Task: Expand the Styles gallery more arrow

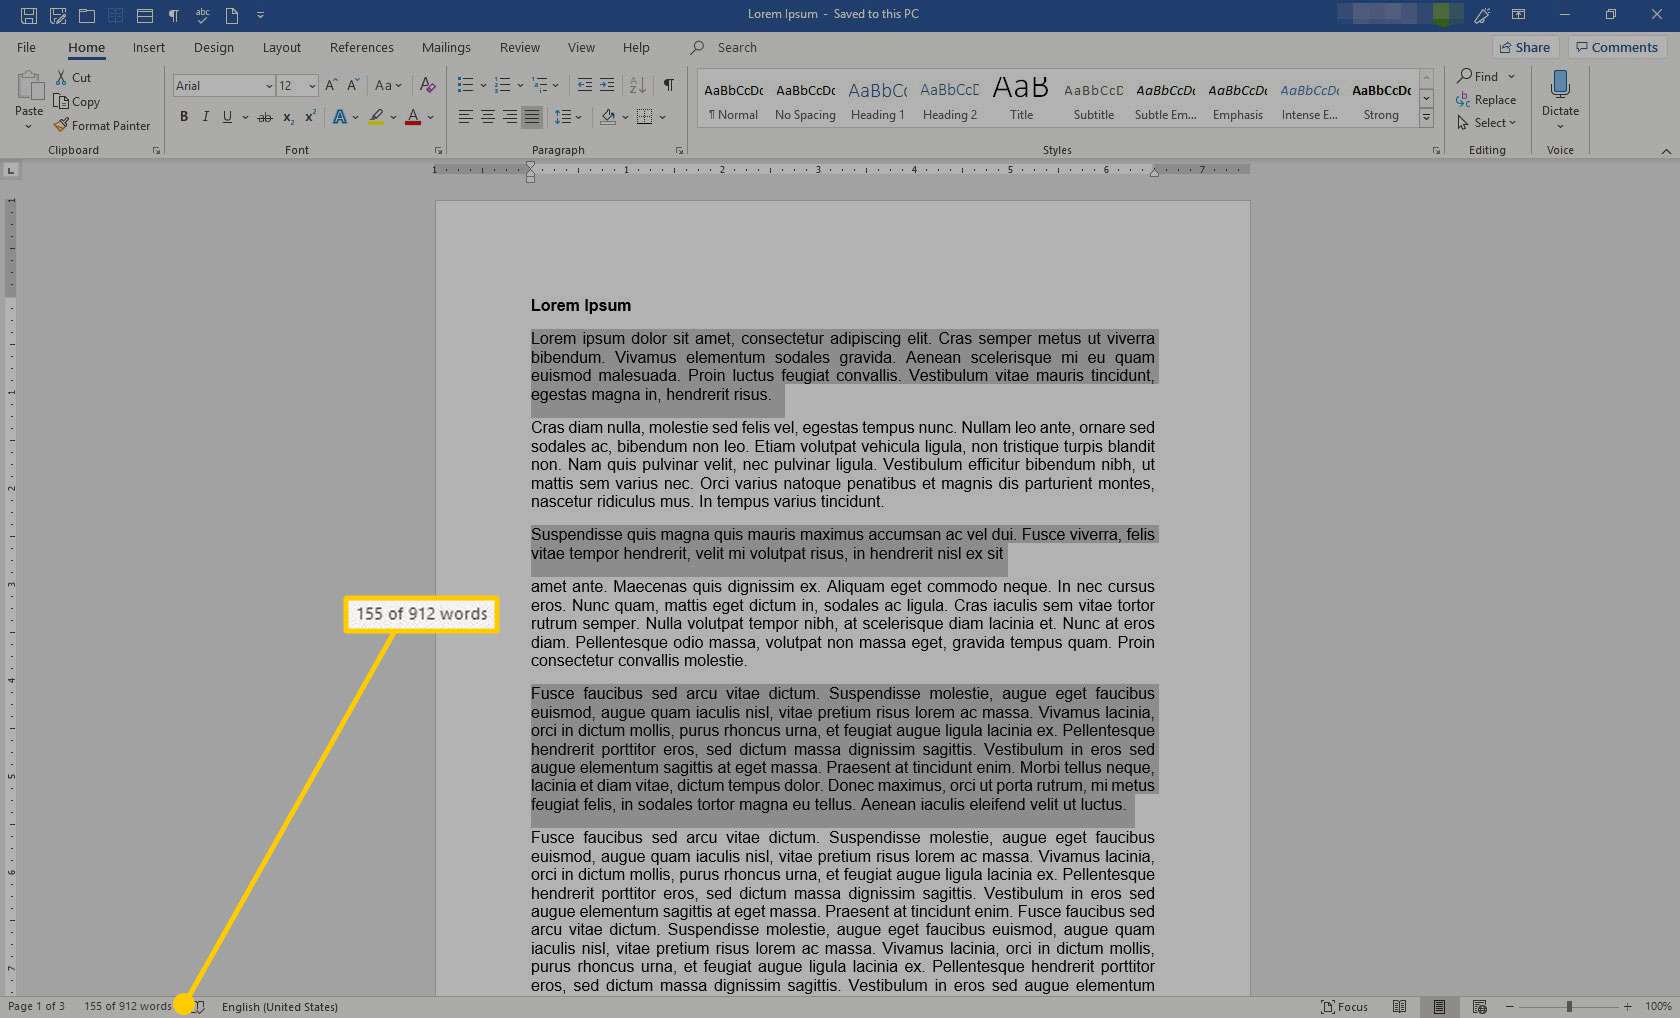Action: [x=1427, y=118]
